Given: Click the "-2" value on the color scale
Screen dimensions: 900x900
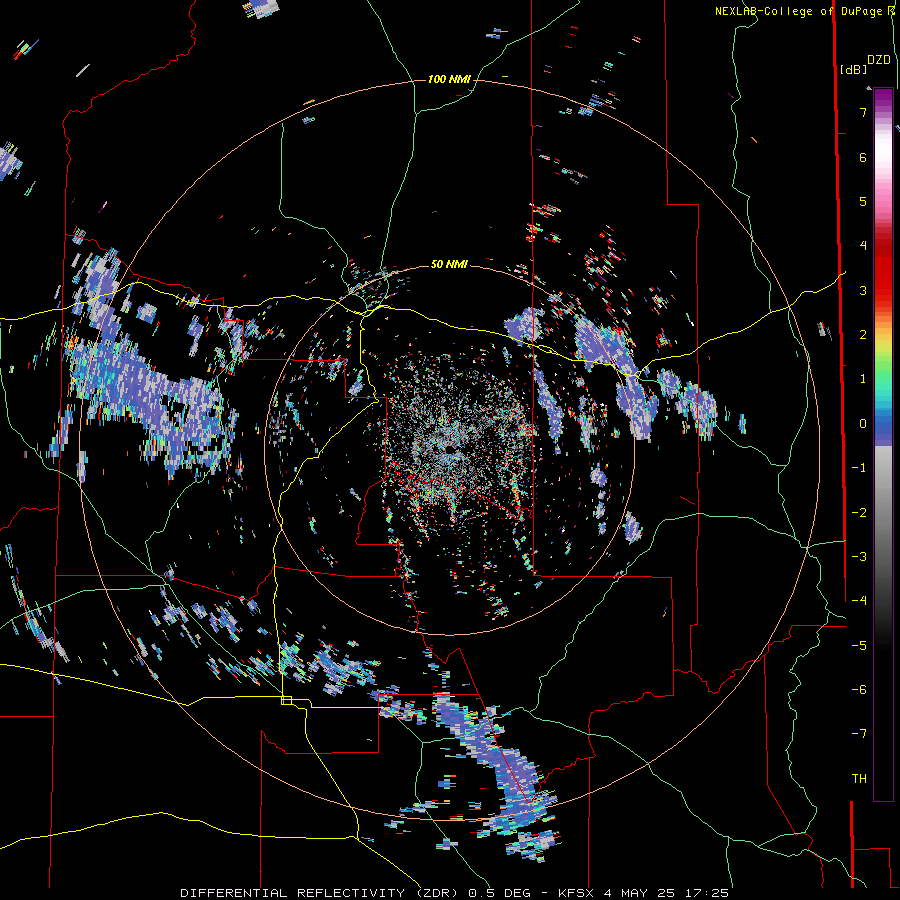Looking at the screenshot, I should coord(859,512).
